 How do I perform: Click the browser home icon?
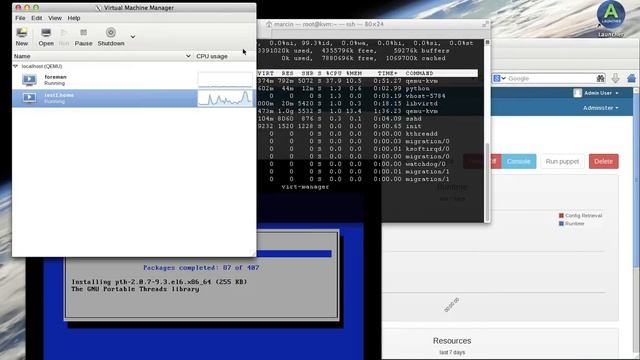coord(631,78)
